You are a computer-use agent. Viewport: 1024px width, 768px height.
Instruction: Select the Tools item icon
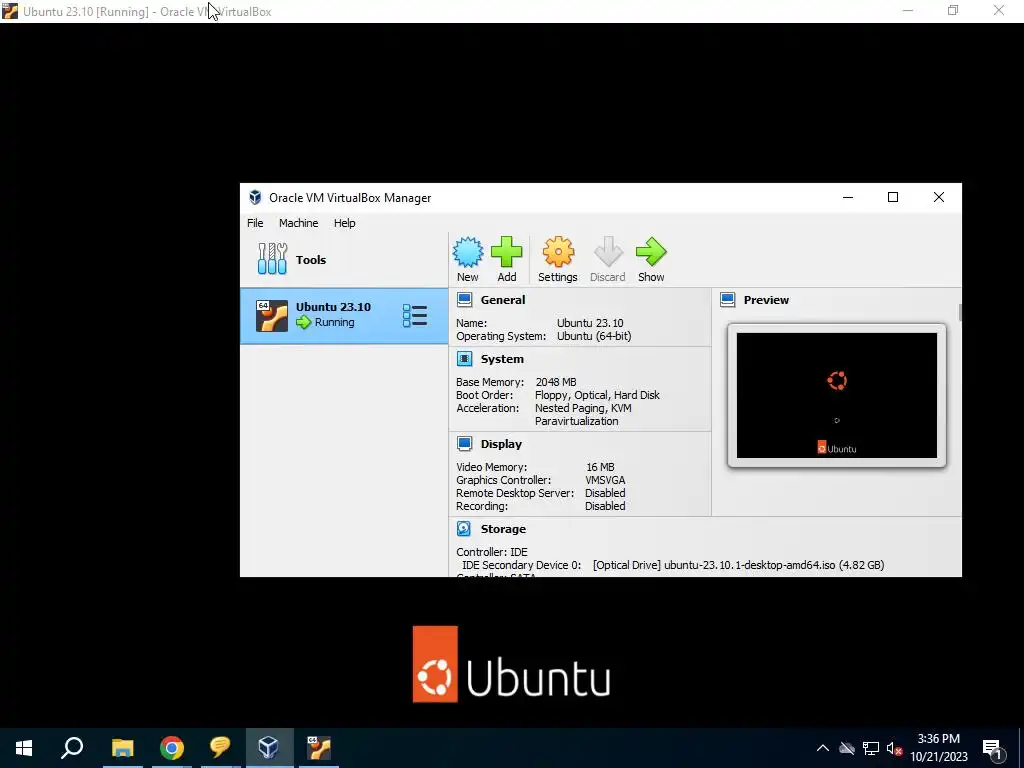coord(272,259)
